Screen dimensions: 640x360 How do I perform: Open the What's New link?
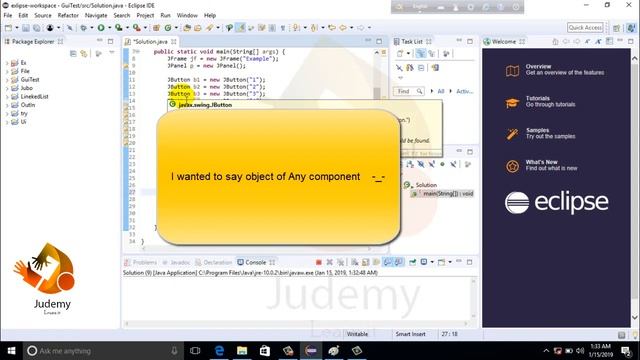[541, 162]
